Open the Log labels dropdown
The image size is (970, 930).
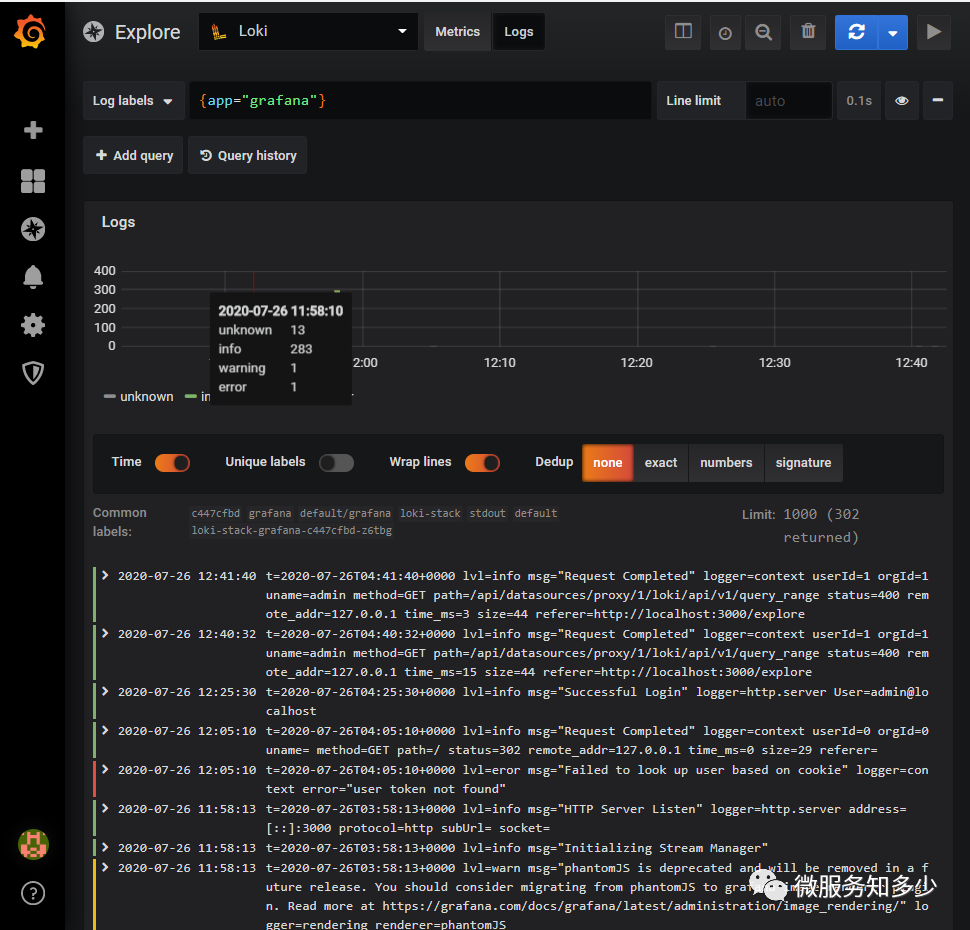click(x=134, y=100)
